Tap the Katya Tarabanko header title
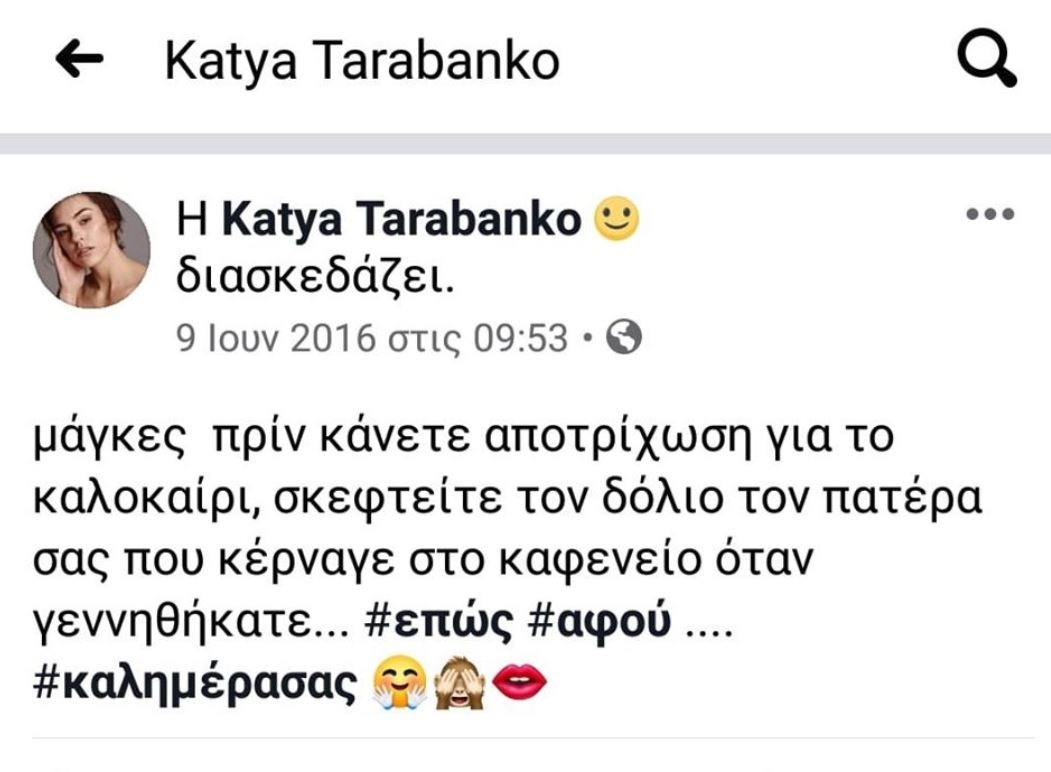 pos(362,62)
